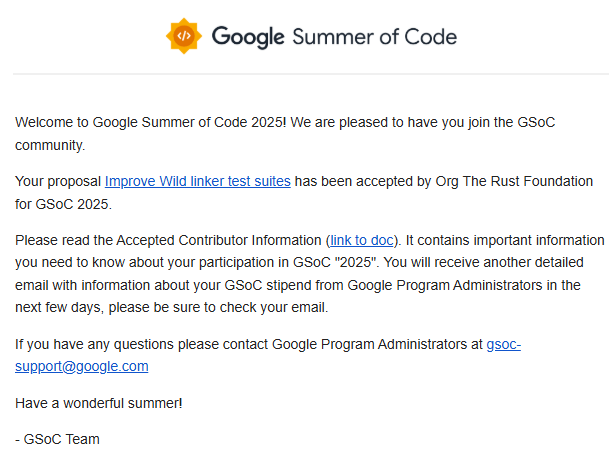This screenshot has height=472, width=609.
Task: Click the 'Your proposal' text before the link
Action: [x=58, y=181]
